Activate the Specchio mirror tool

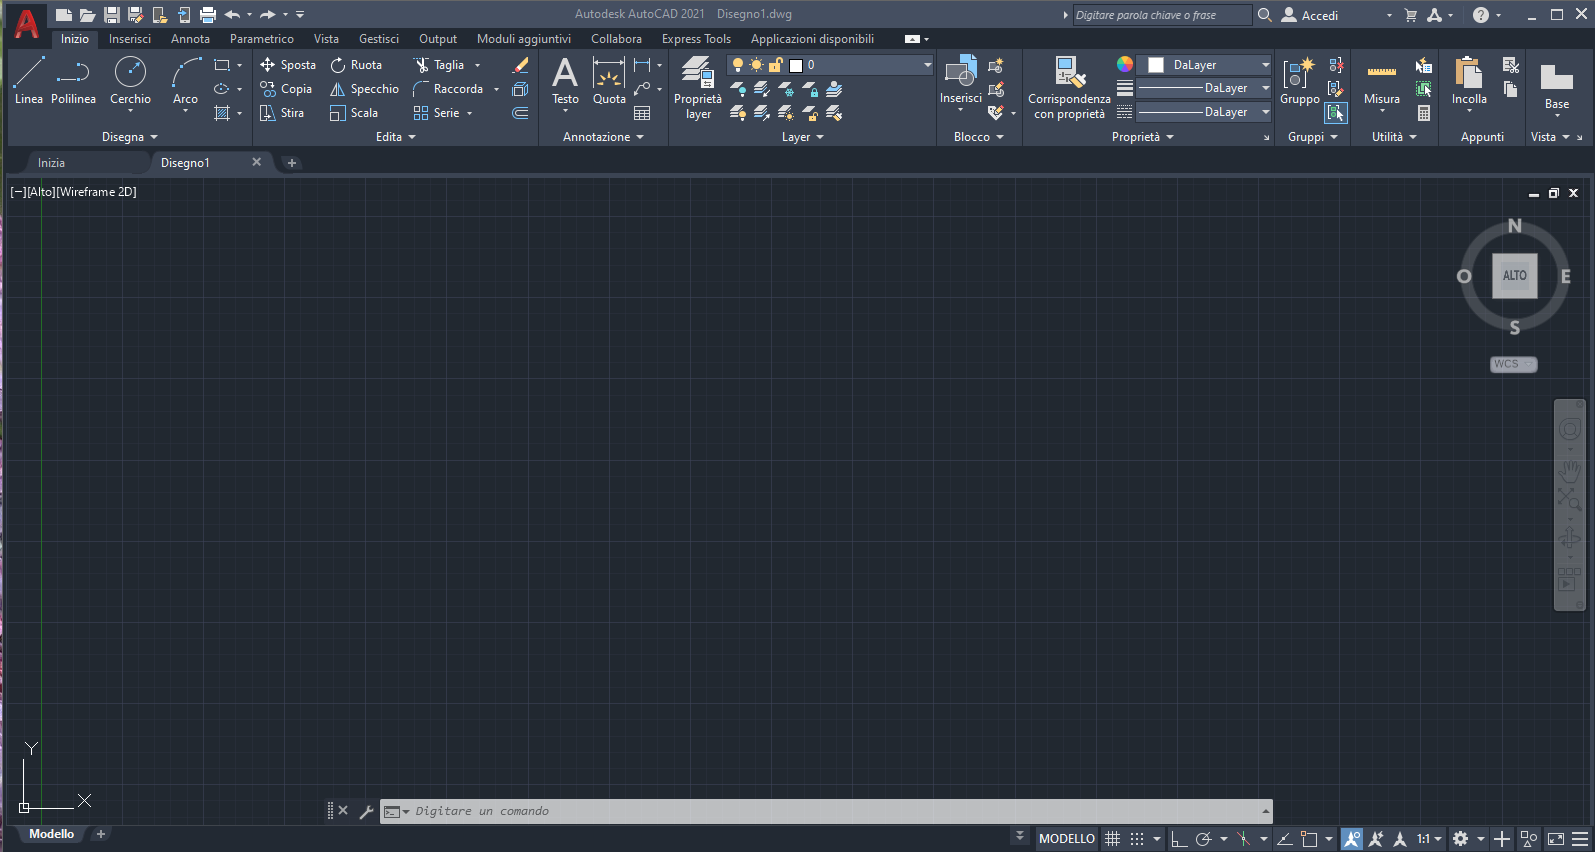pyautogui.click(x=364, y=89)
